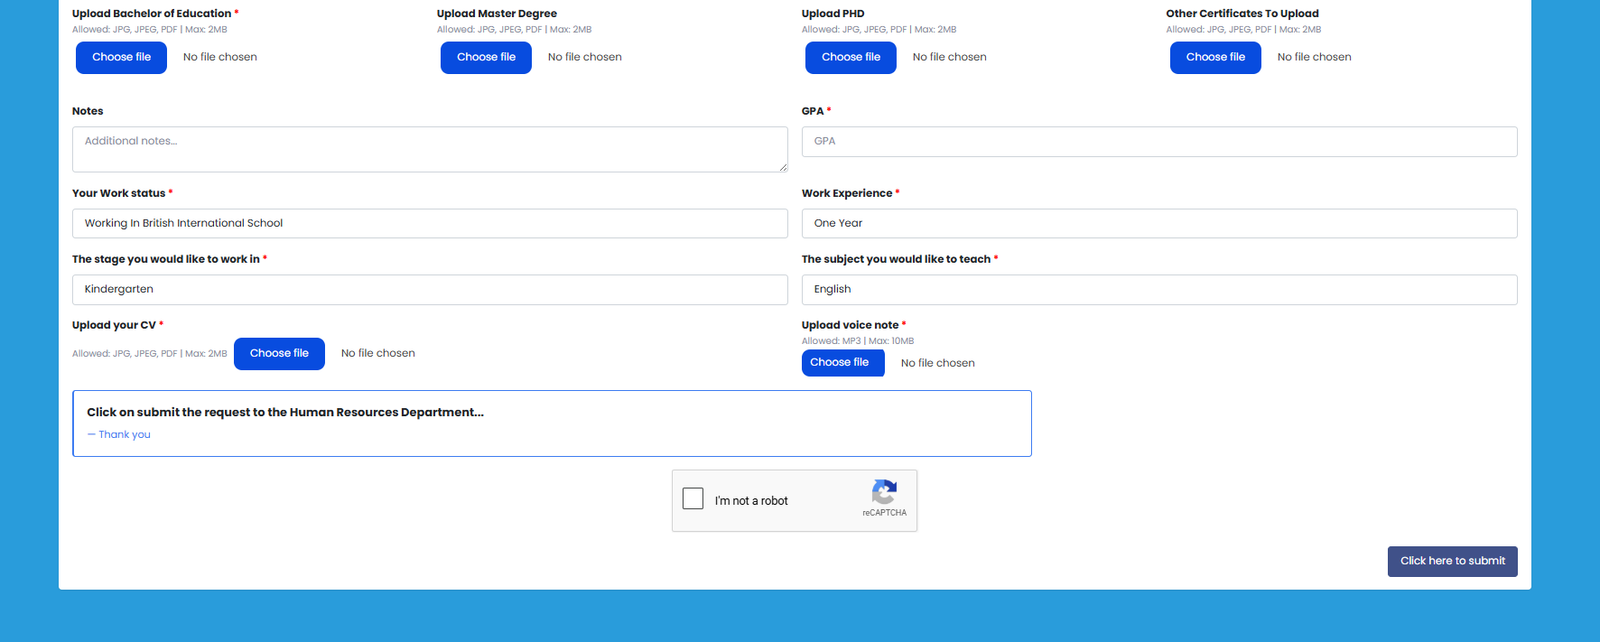Choose file for CV upload
1600x642 pixels.
(279, 353)
